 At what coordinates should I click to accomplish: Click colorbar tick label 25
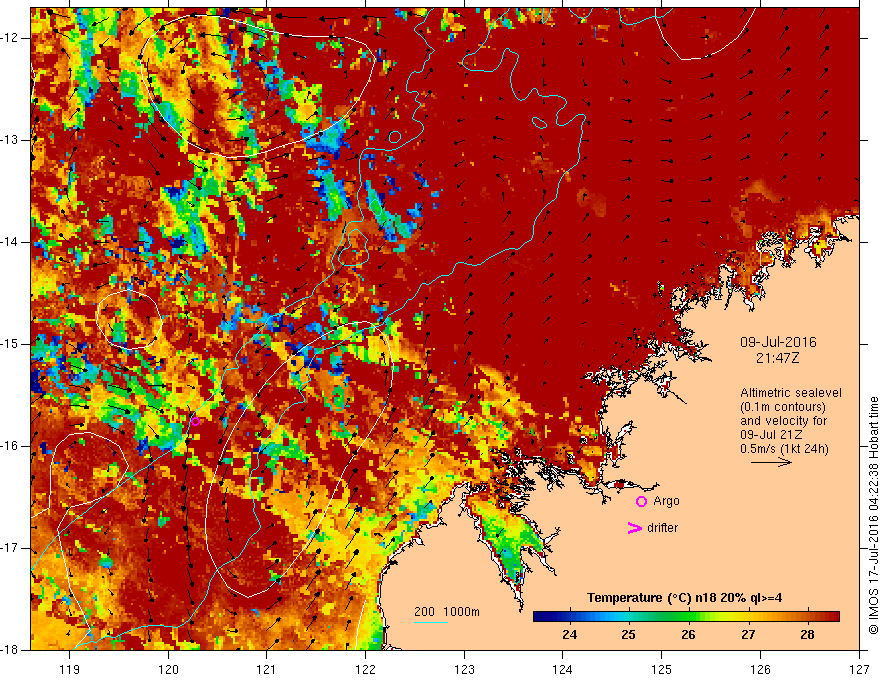coord(629,635)
